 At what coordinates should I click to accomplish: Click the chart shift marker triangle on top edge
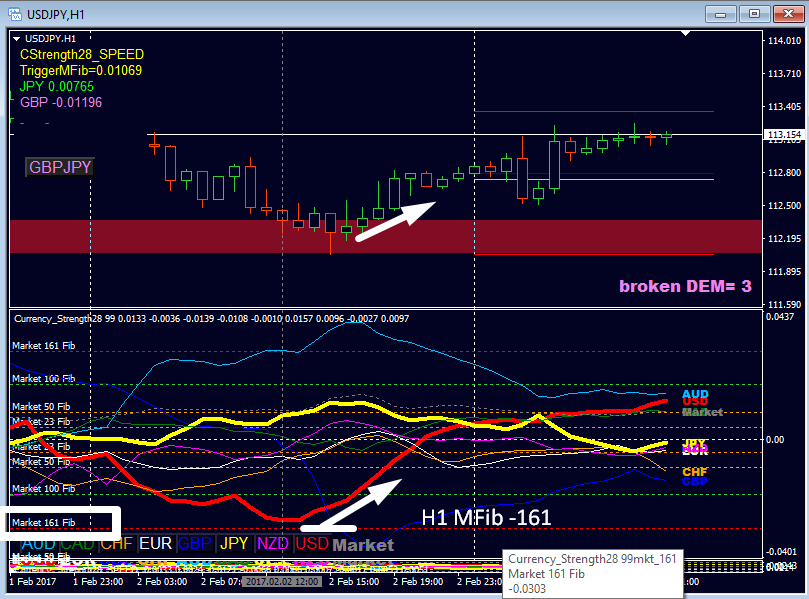tap(685, 34)
